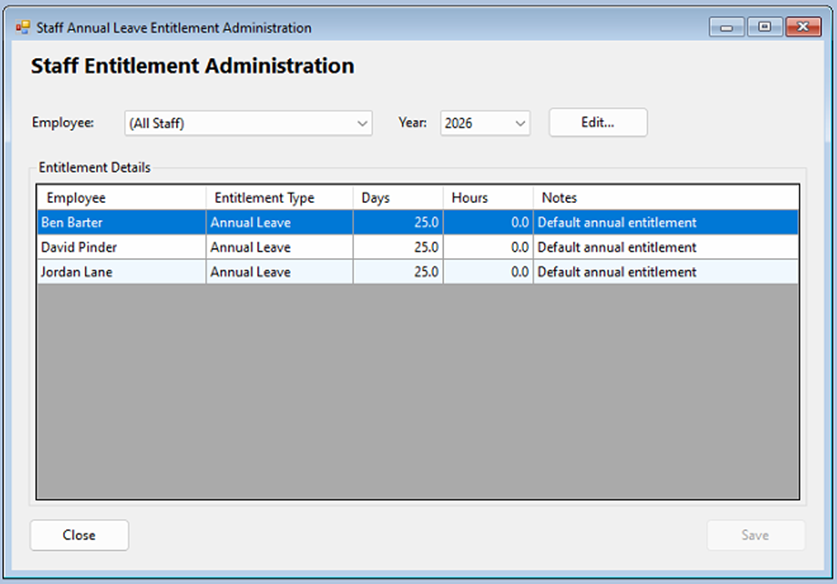Screen dimensions: 837x584
Task: Select the Ben Barter row
Action: [418, 222]
